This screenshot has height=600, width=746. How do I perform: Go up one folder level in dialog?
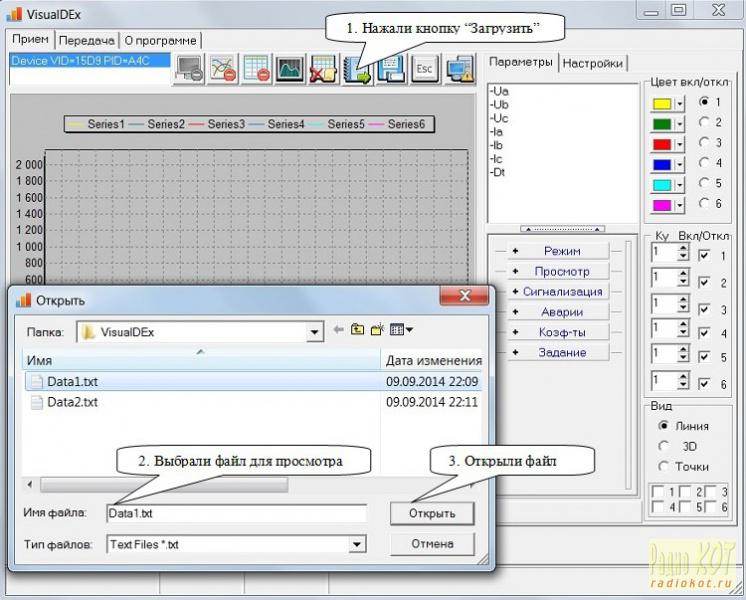coord(357,329)
